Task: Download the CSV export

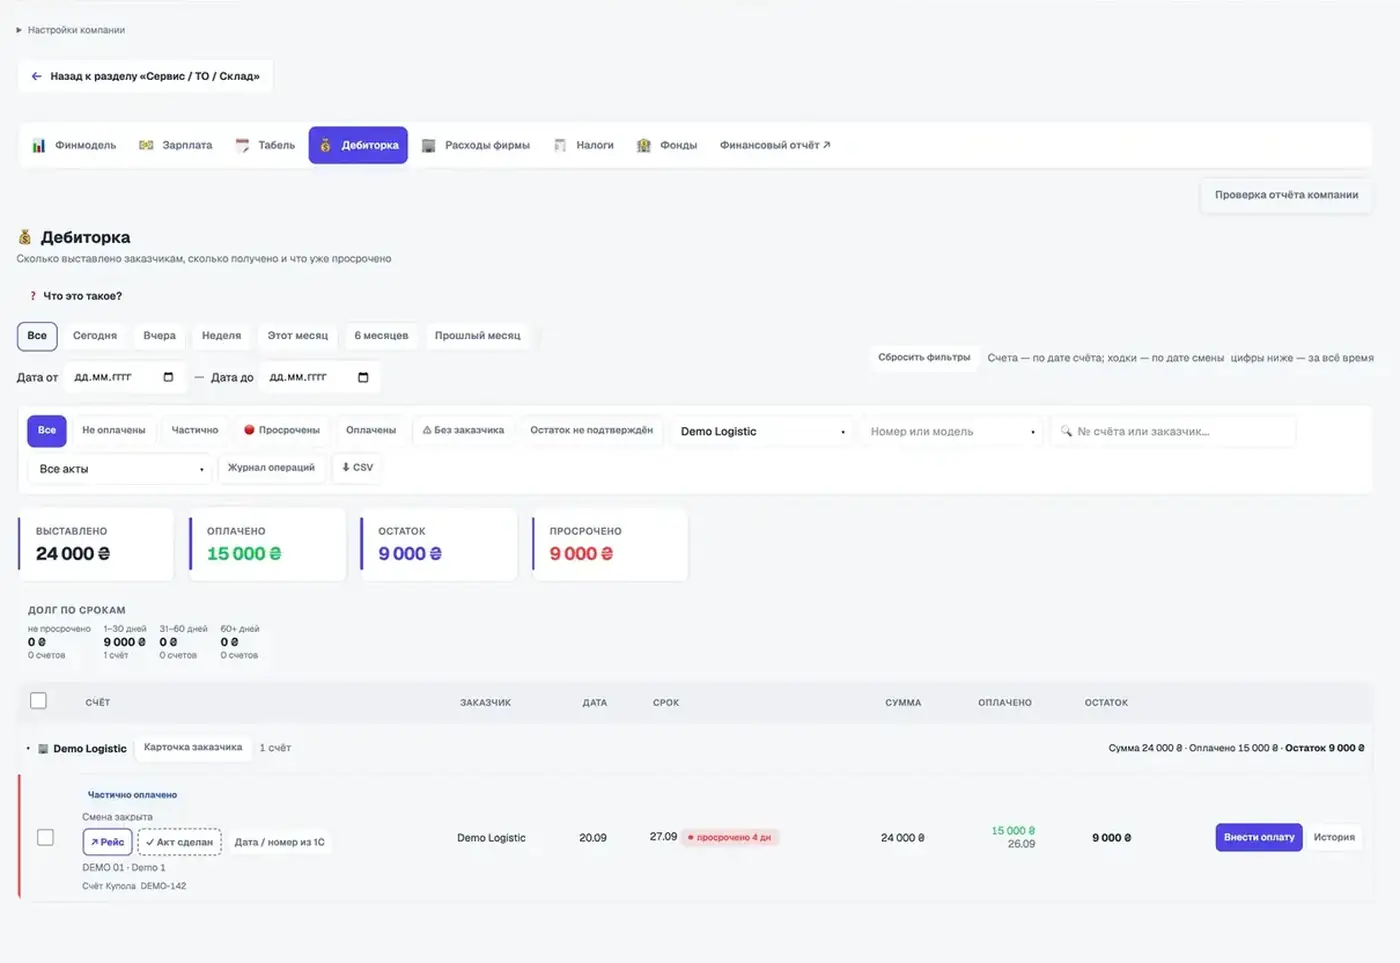Action: tap(357, 467)
